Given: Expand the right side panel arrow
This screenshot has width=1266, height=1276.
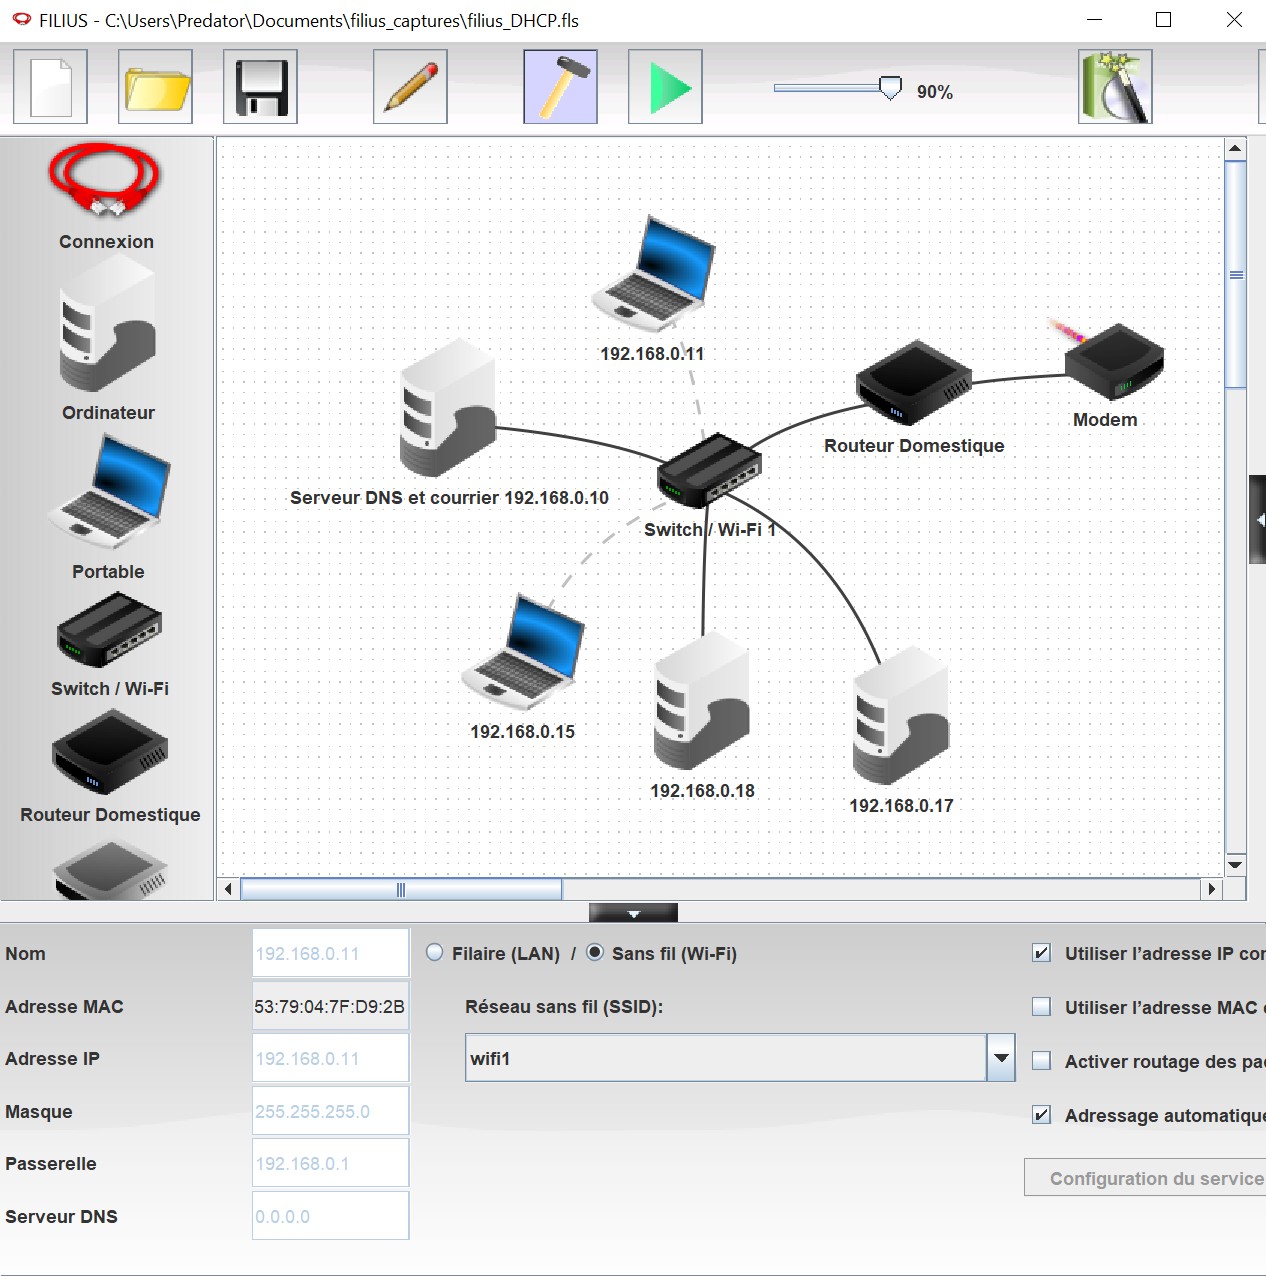Looking at the screenshot, I should (1259, 520).
